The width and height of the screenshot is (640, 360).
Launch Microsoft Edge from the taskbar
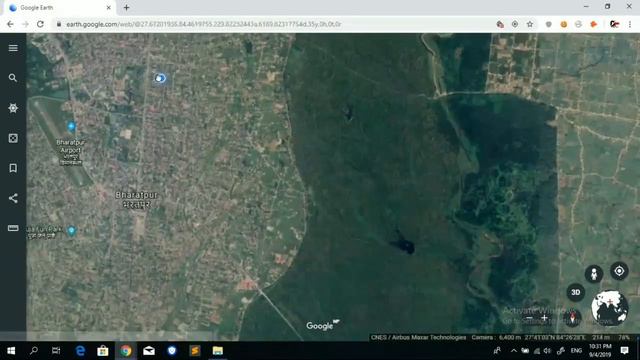point(80,351)
